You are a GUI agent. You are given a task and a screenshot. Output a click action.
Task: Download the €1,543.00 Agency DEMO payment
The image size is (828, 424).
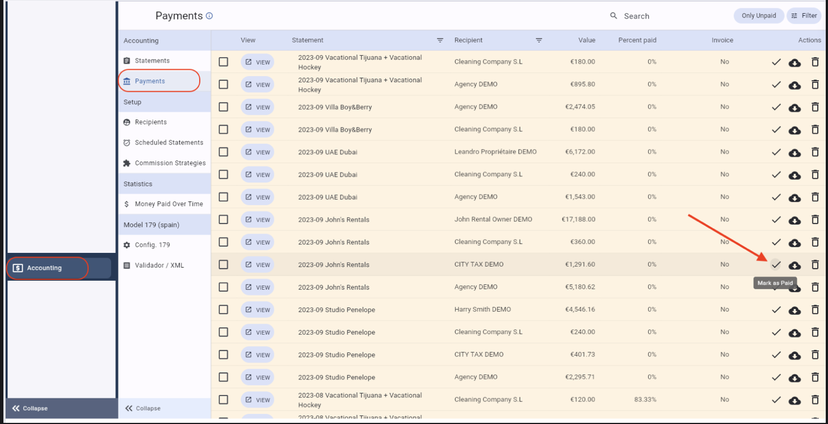[x=794, y=197]
